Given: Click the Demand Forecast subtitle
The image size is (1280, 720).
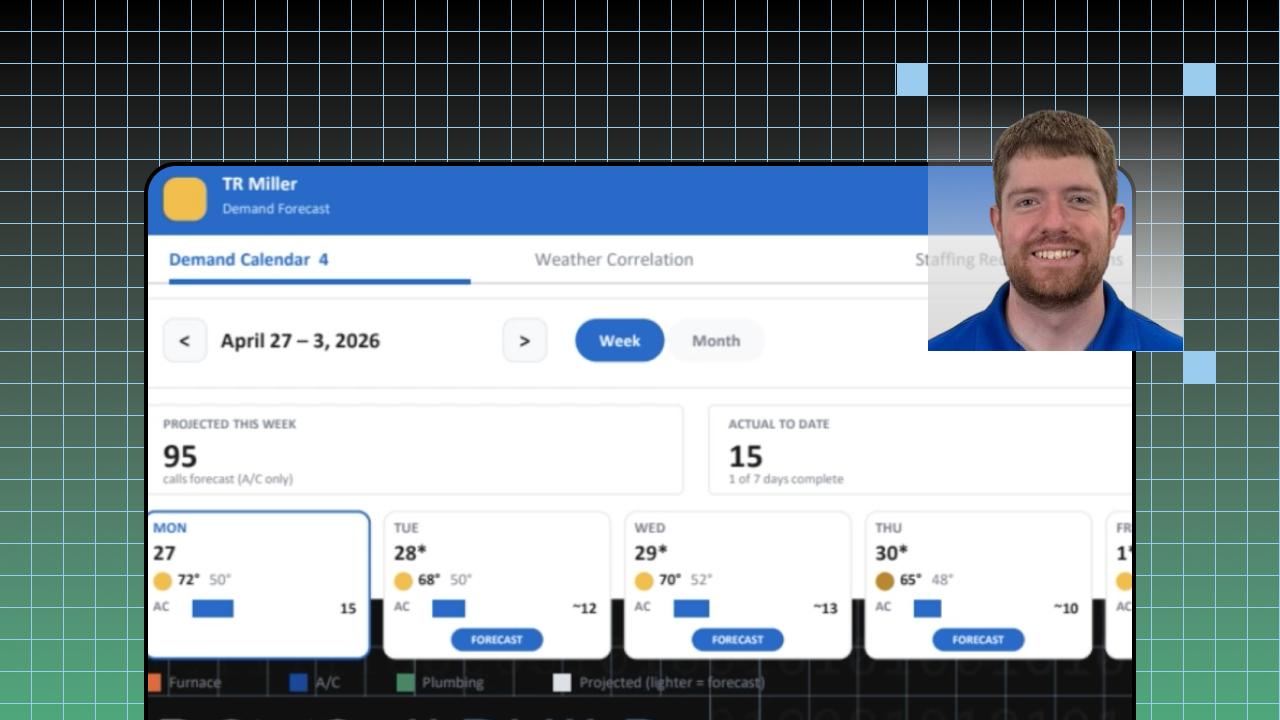Looking at the screenshot, I should click(x=276, y=209).
